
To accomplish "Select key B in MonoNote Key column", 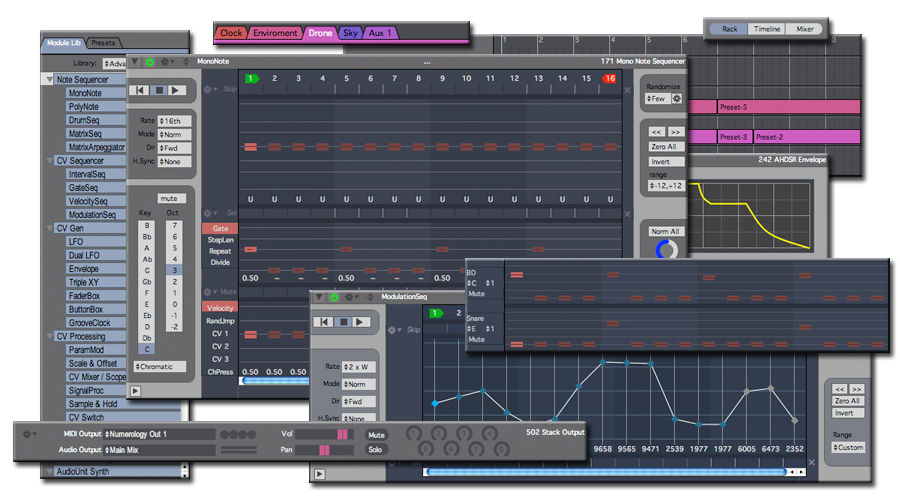I will pyautogui.click(x=147, y=226).
